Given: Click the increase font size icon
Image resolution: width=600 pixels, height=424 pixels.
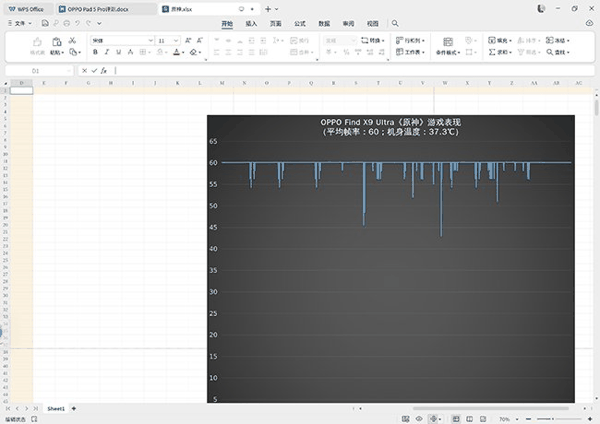Looking at the screenshot, I should [189, 41].
